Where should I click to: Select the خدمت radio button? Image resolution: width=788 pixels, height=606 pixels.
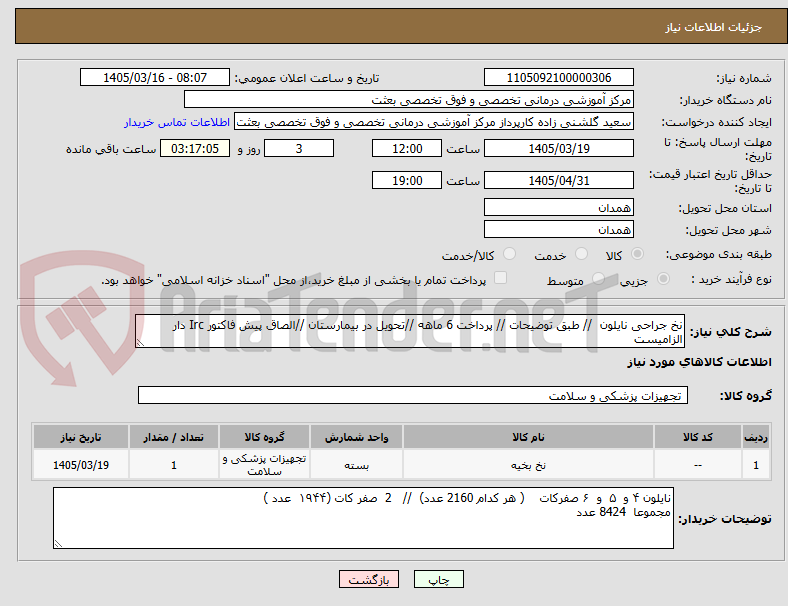point(581,254)
